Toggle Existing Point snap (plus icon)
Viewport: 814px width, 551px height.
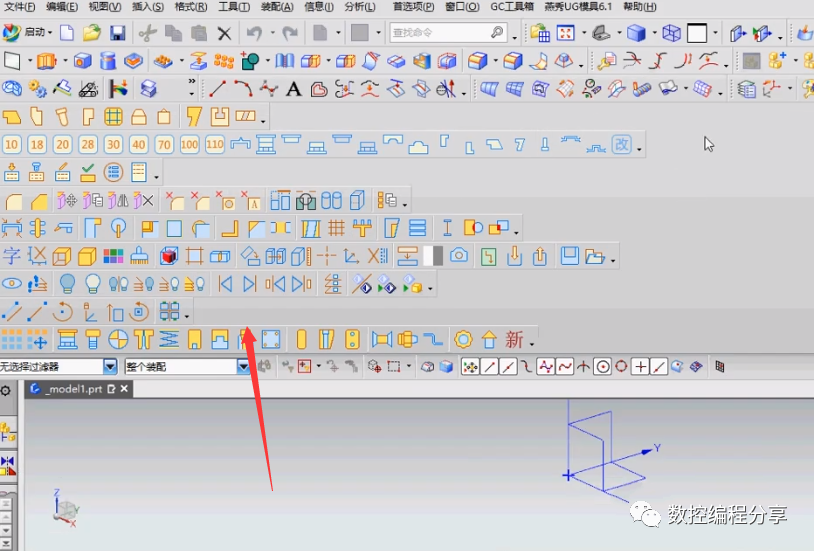pos(640,367)
